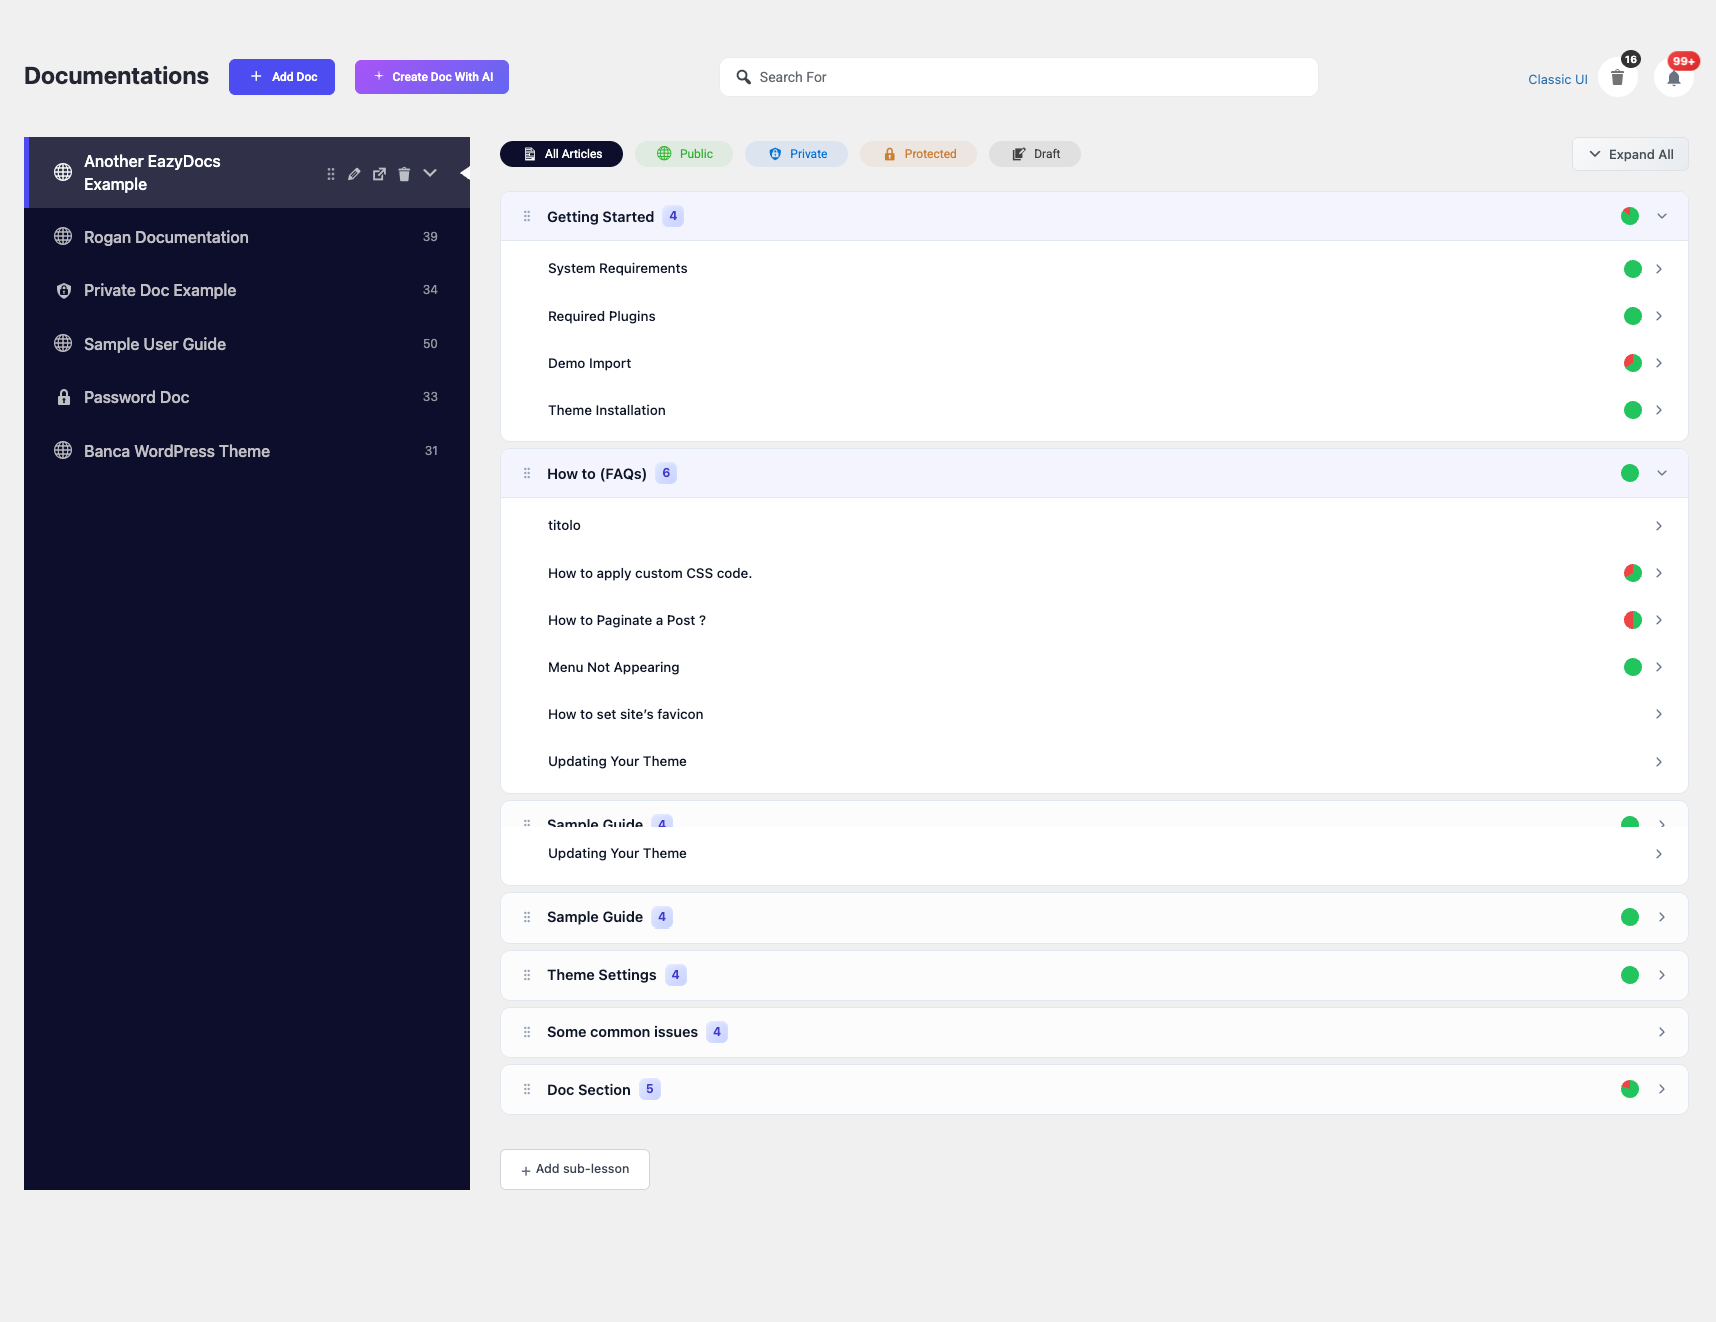Focus the Search For input field
The height and width of the screenshot is (1322, 1716).
tap(1019, 77)
